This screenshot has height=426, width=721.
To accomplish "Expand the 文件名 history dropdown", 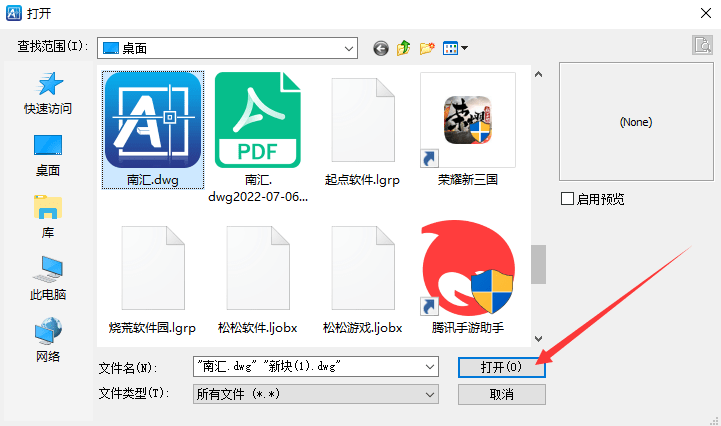I will coord(430,367).
